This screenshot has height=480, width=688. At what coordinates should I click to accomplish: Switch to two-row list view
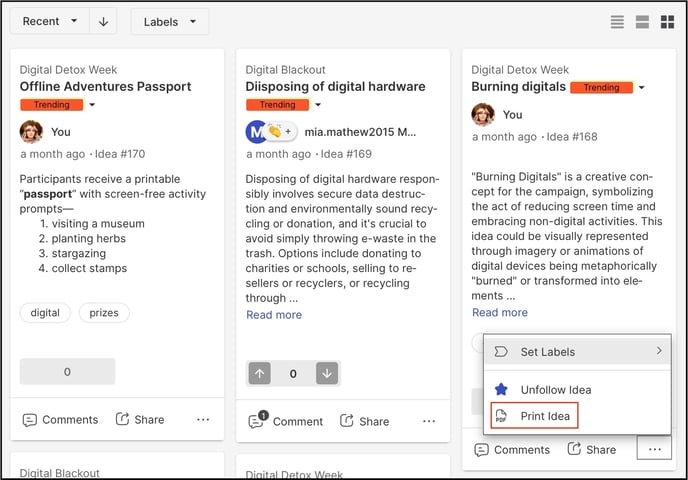[x=642, y=22]
